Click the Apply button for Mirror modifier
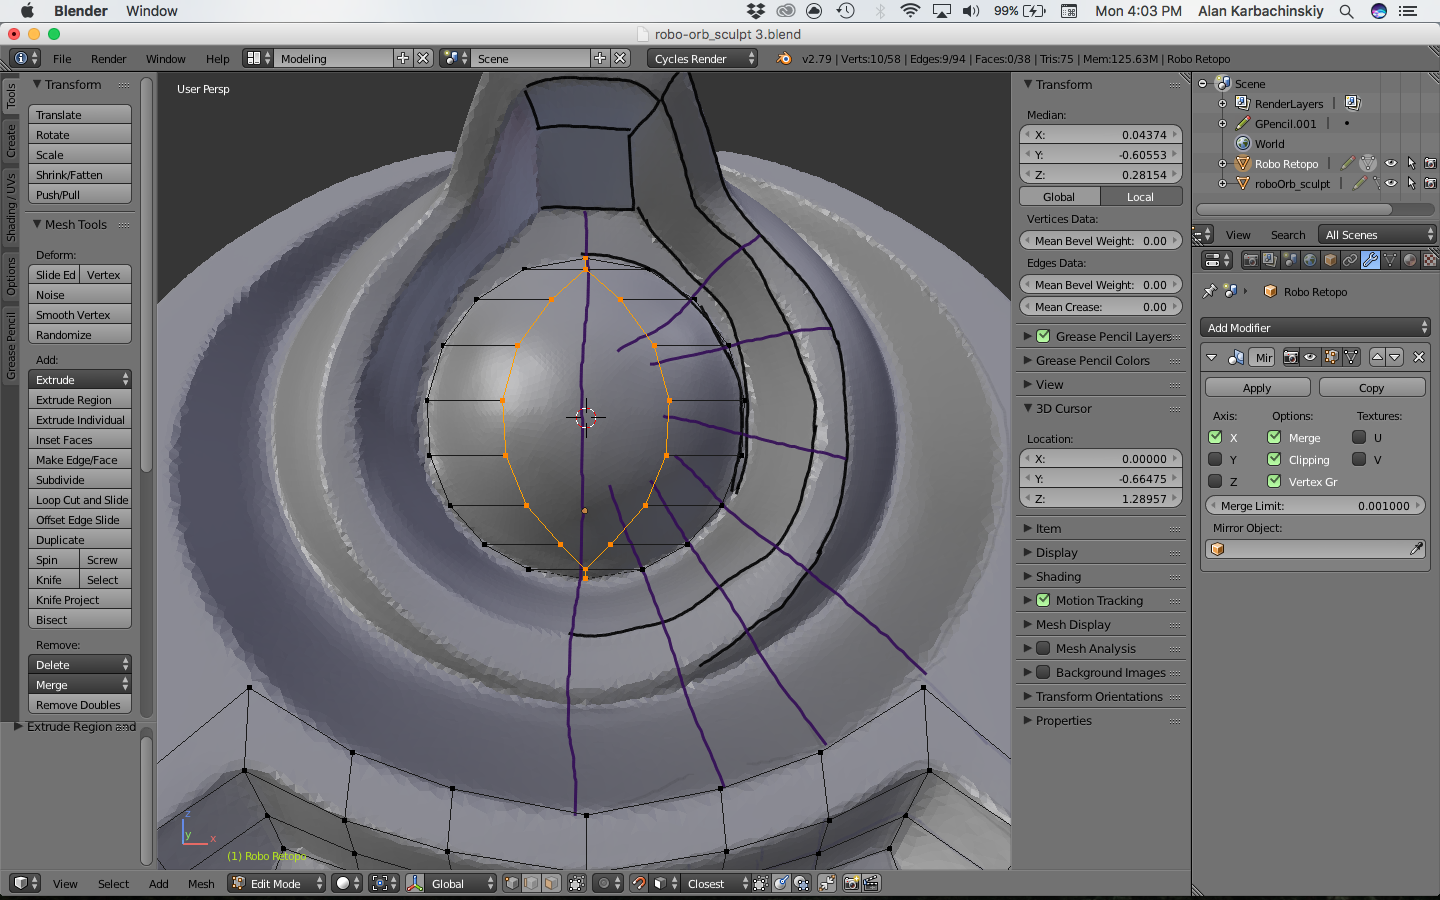The width and height of the screenshot is (1440, 900). (x=1257, y=388)
